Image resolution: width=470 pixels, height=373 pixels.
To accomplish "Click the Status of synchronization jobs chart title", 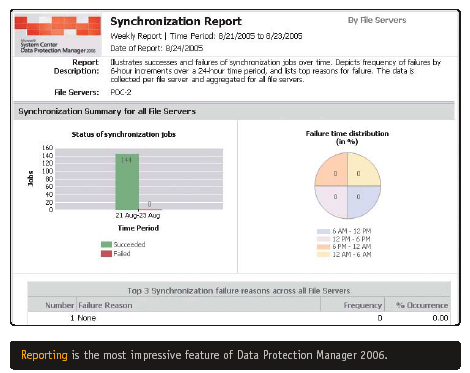I will pos(124,134).
